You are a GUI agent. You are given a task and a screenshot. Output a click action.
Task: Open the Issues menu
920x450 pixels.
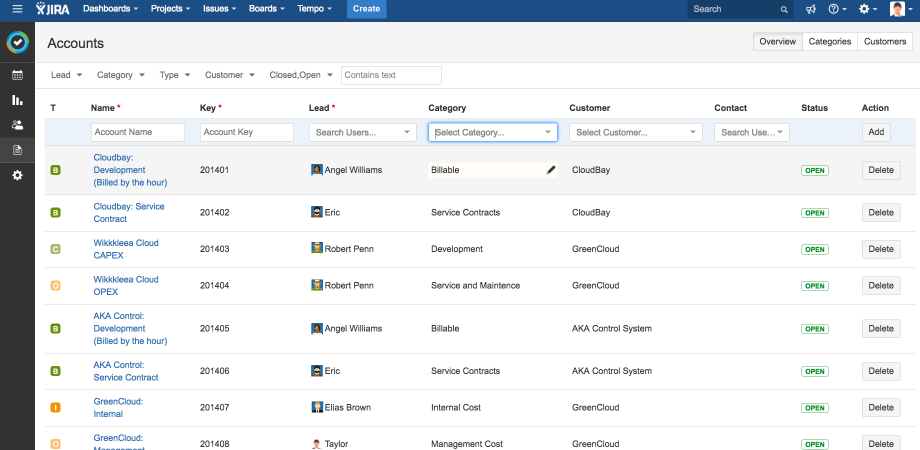[x=219, y=9]
